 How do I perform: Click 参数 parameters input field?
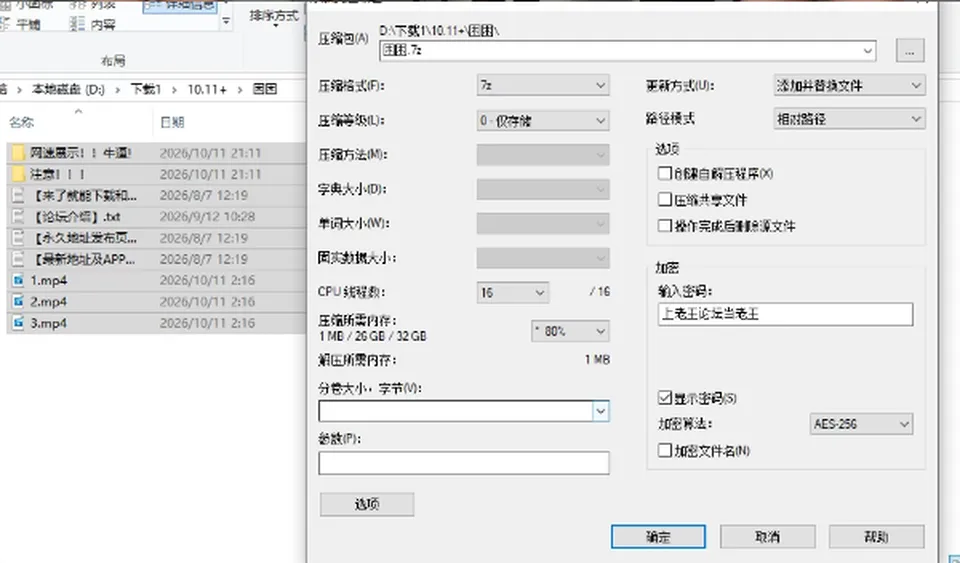[x=463, y=463]
